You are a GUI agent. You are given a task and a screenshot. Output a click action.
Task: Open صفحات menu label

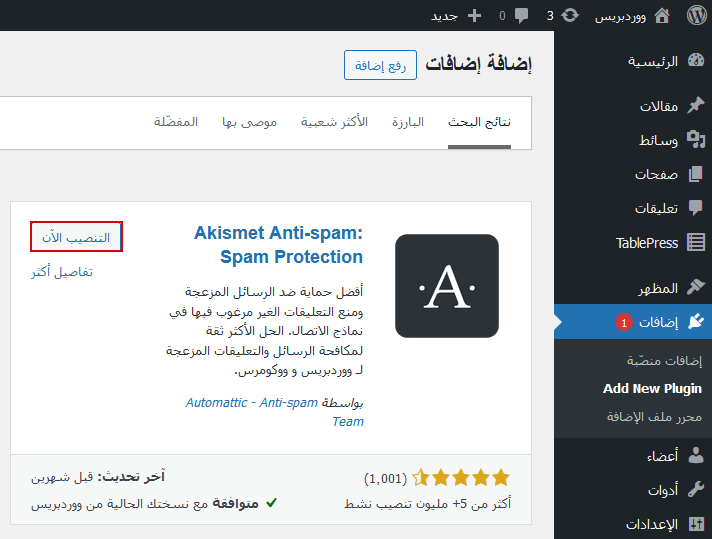coord(656,175)
